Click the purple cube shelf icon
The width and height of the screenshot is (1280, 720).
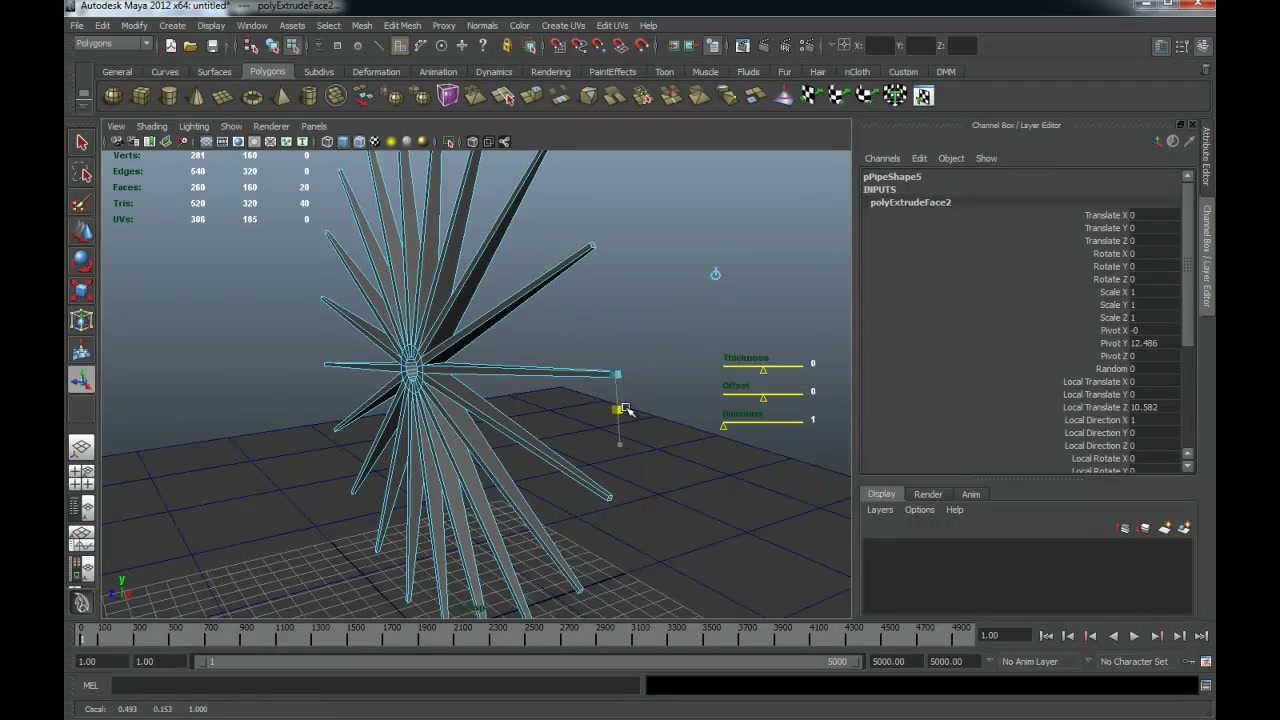coord(447,96)
